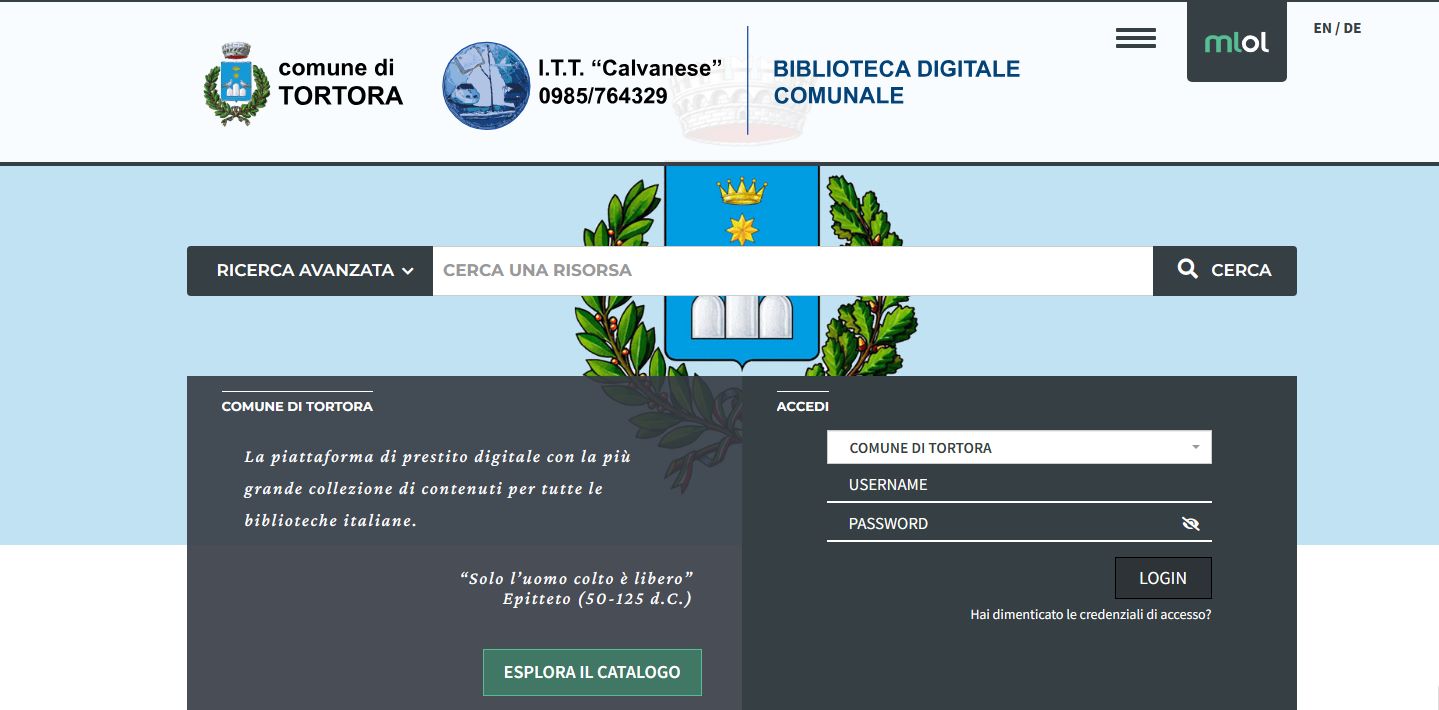Click the arrow on the library combo box
The height and width of the screenshot is (710, 1439).
[x=1195, y=448]
